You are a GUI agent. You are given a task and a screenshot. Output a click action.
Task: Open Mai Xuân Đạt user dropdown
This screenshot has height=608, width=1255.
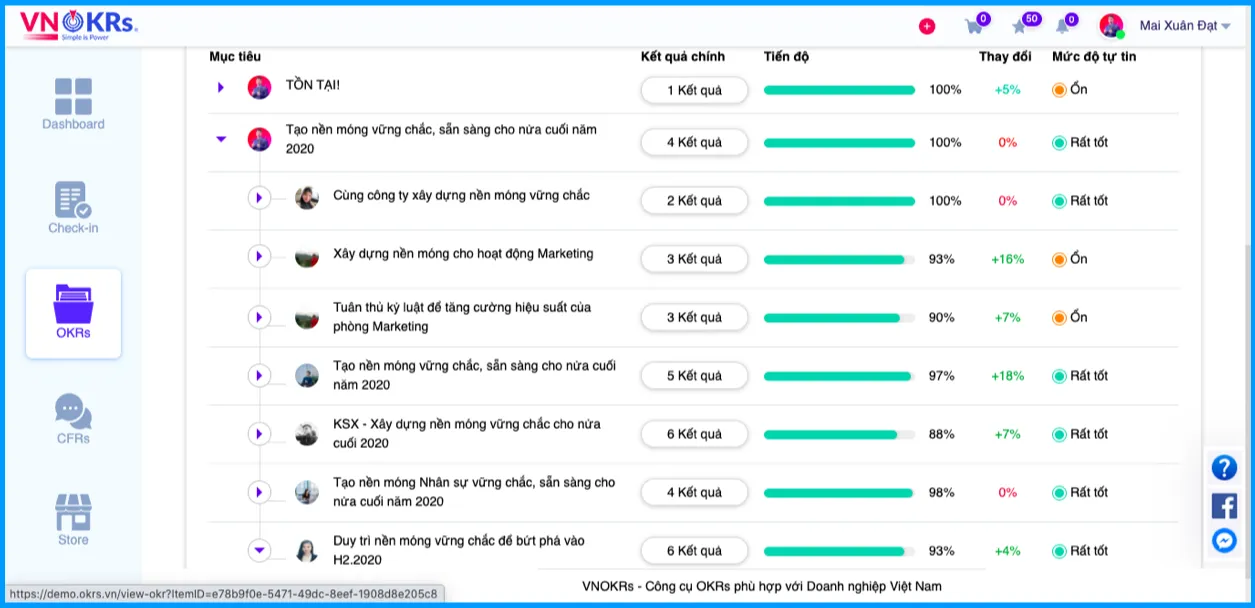[1185, 26]
